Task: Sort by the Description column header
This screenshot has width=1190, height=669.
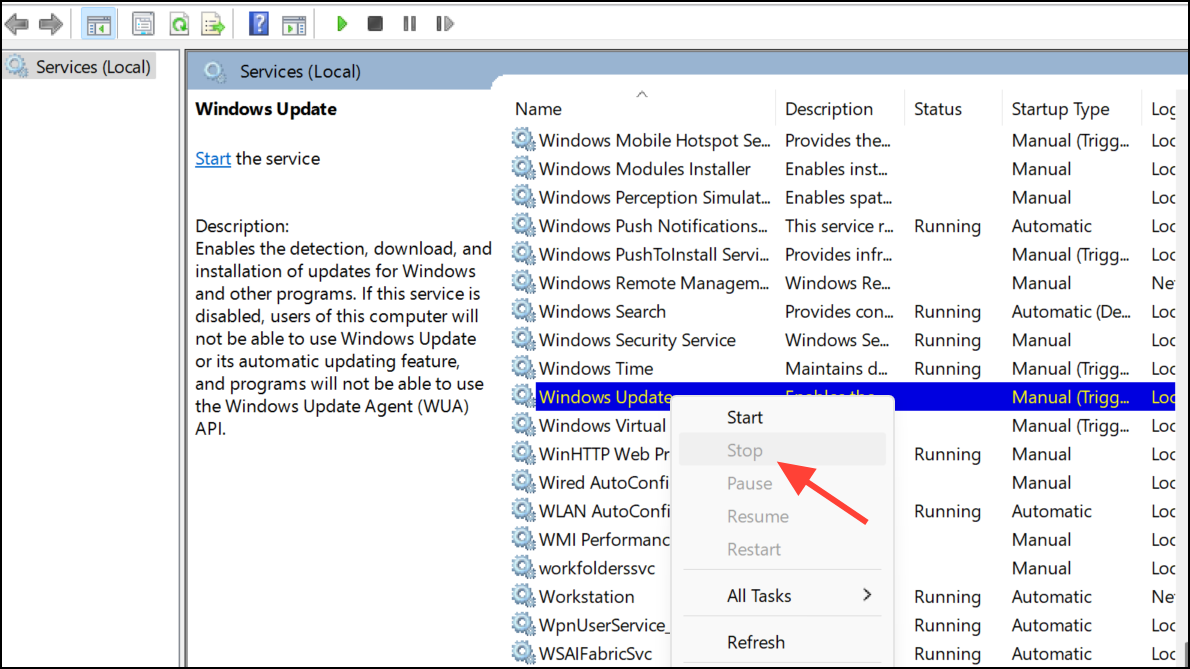Action: click(x=829, y=108)
